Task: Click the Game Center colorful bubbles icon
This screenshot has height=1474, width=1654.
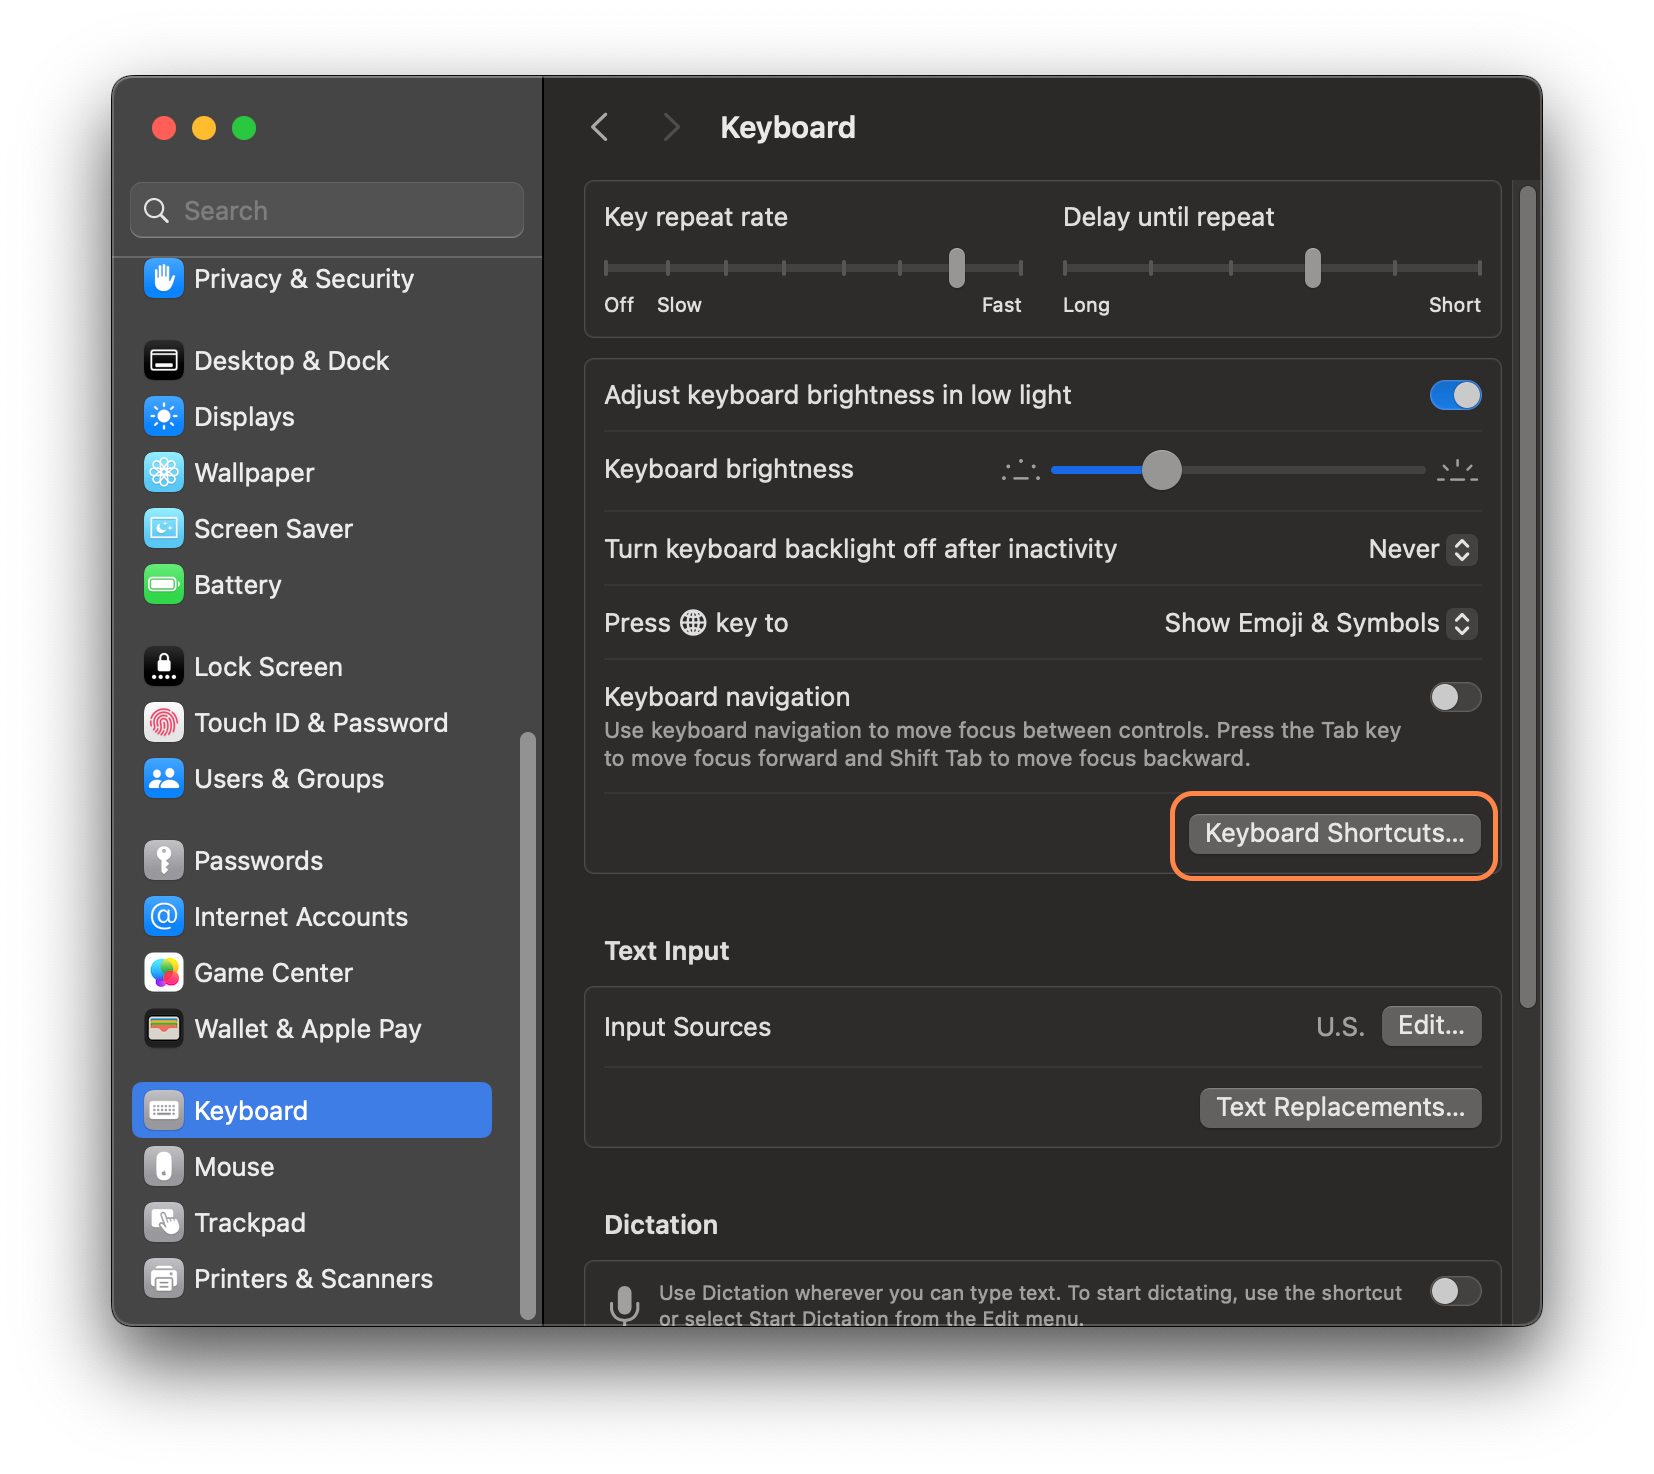Action: pos(164,973)
